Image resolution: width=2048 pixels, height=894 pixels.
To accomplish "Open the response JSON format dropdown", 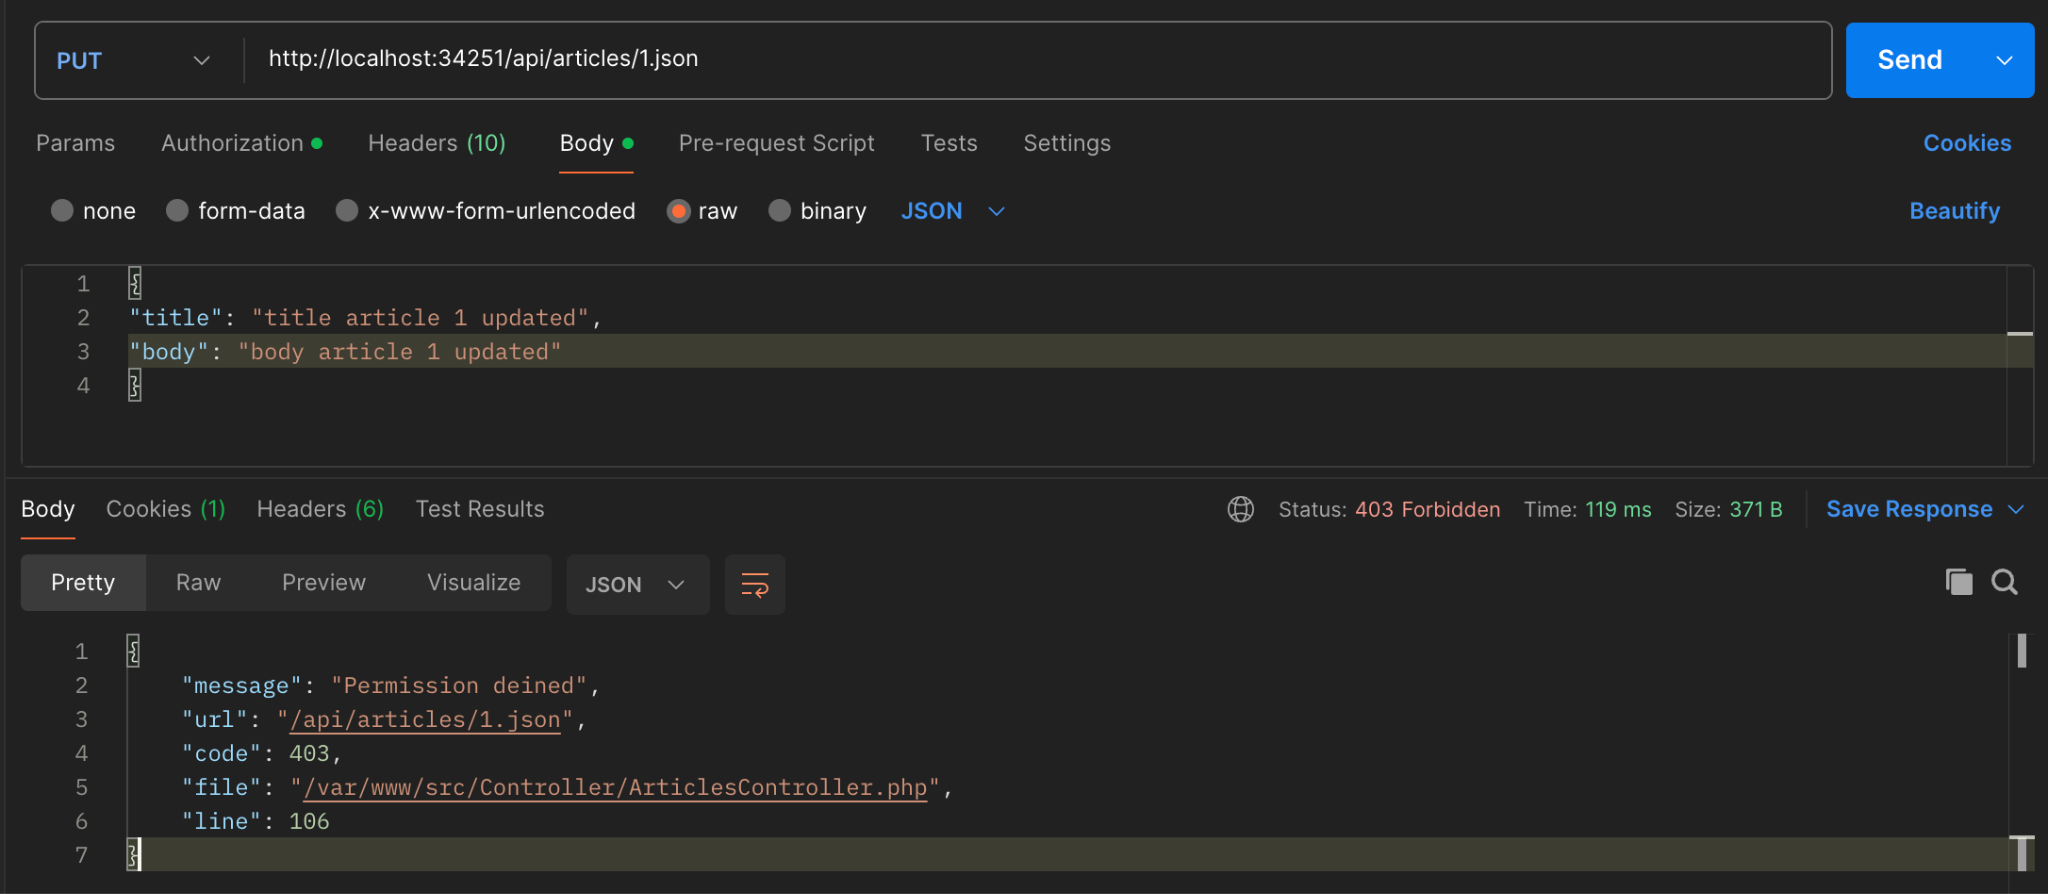I will click(x=636, y=585).
